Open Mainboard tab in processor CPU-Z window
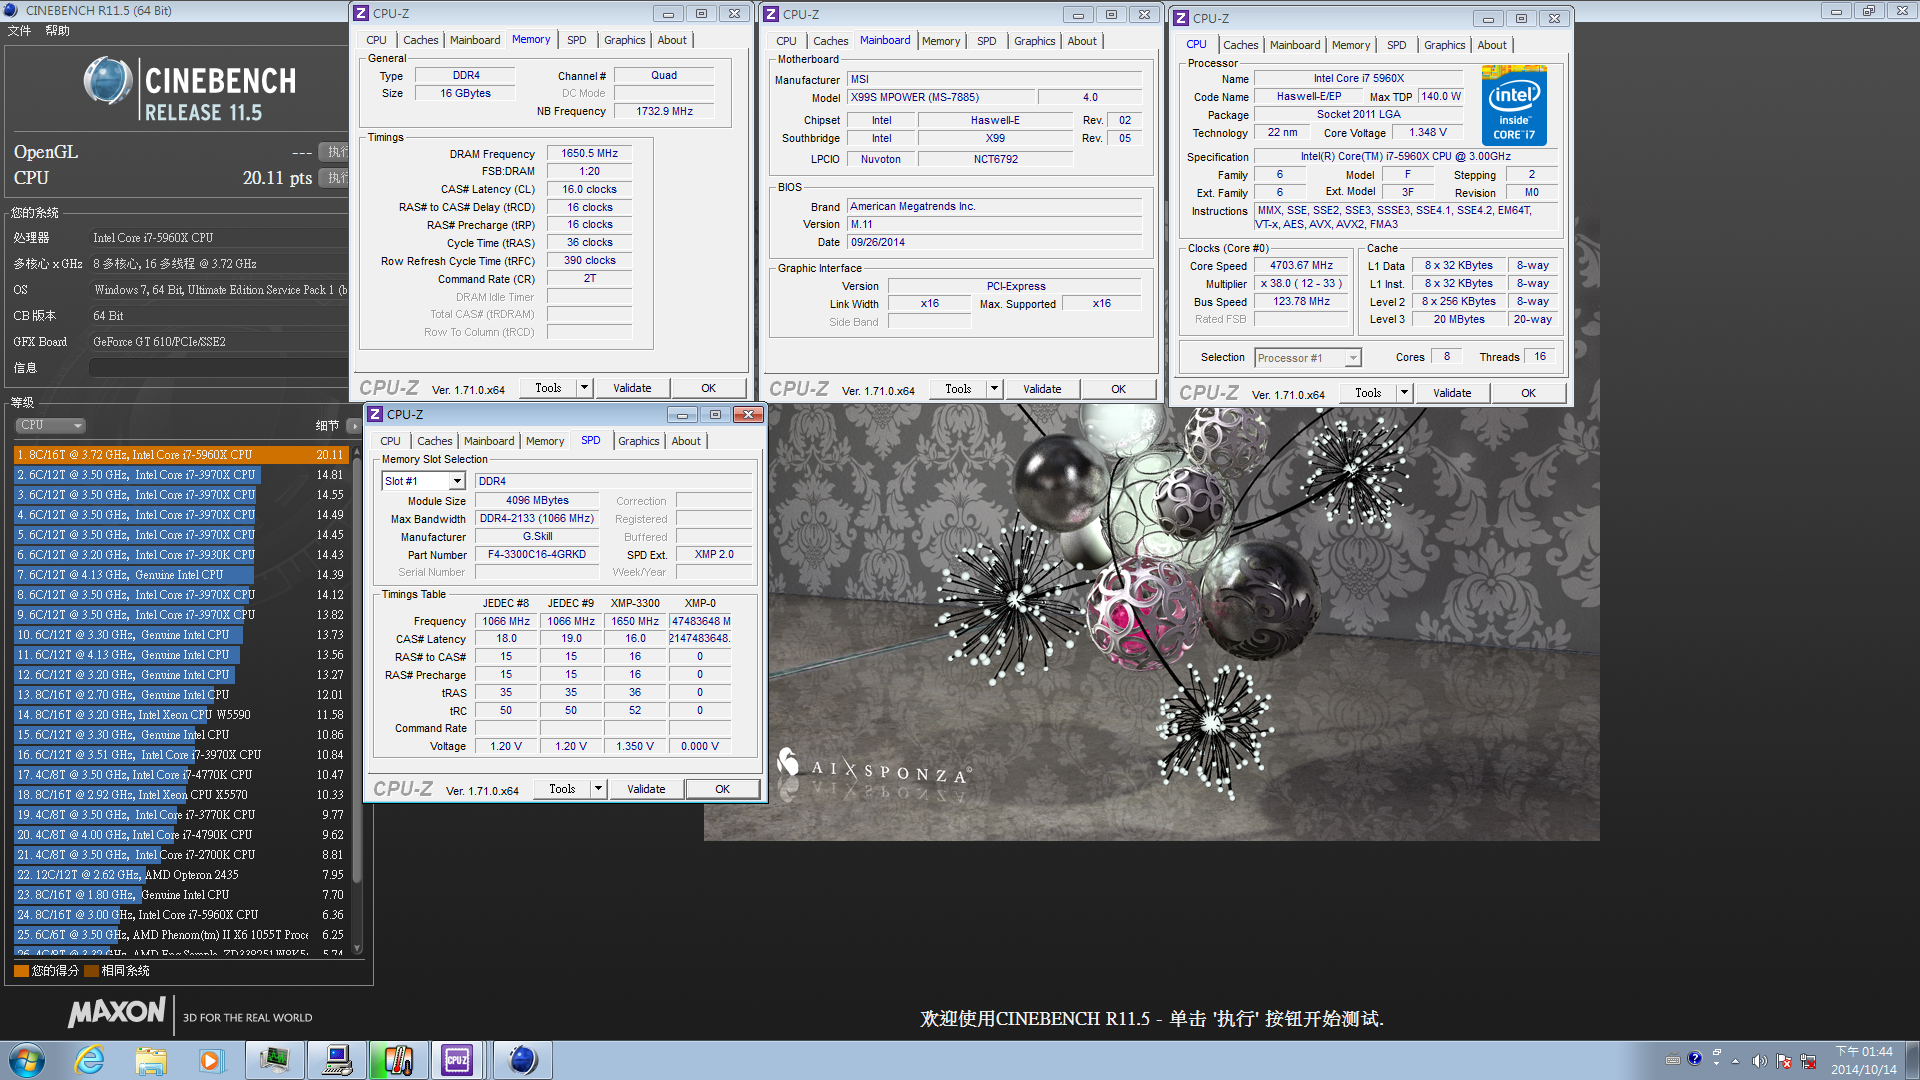Screen dimensions: 1920x1080 [1295, 45]
